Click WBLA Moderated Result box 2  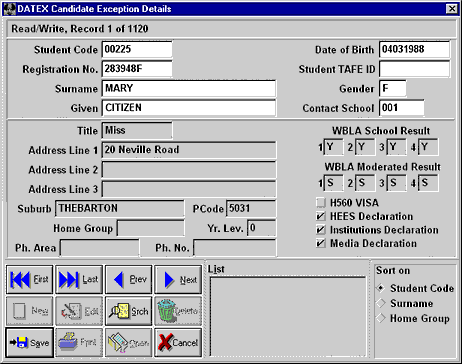tap(365, 183)
